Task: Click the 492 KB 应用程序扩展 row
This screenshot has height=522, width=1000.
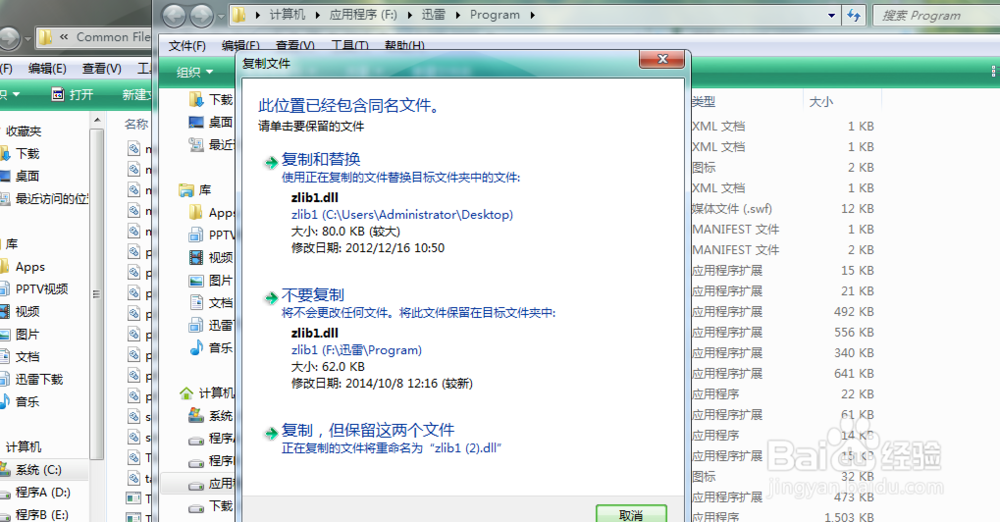Action: 783,311
